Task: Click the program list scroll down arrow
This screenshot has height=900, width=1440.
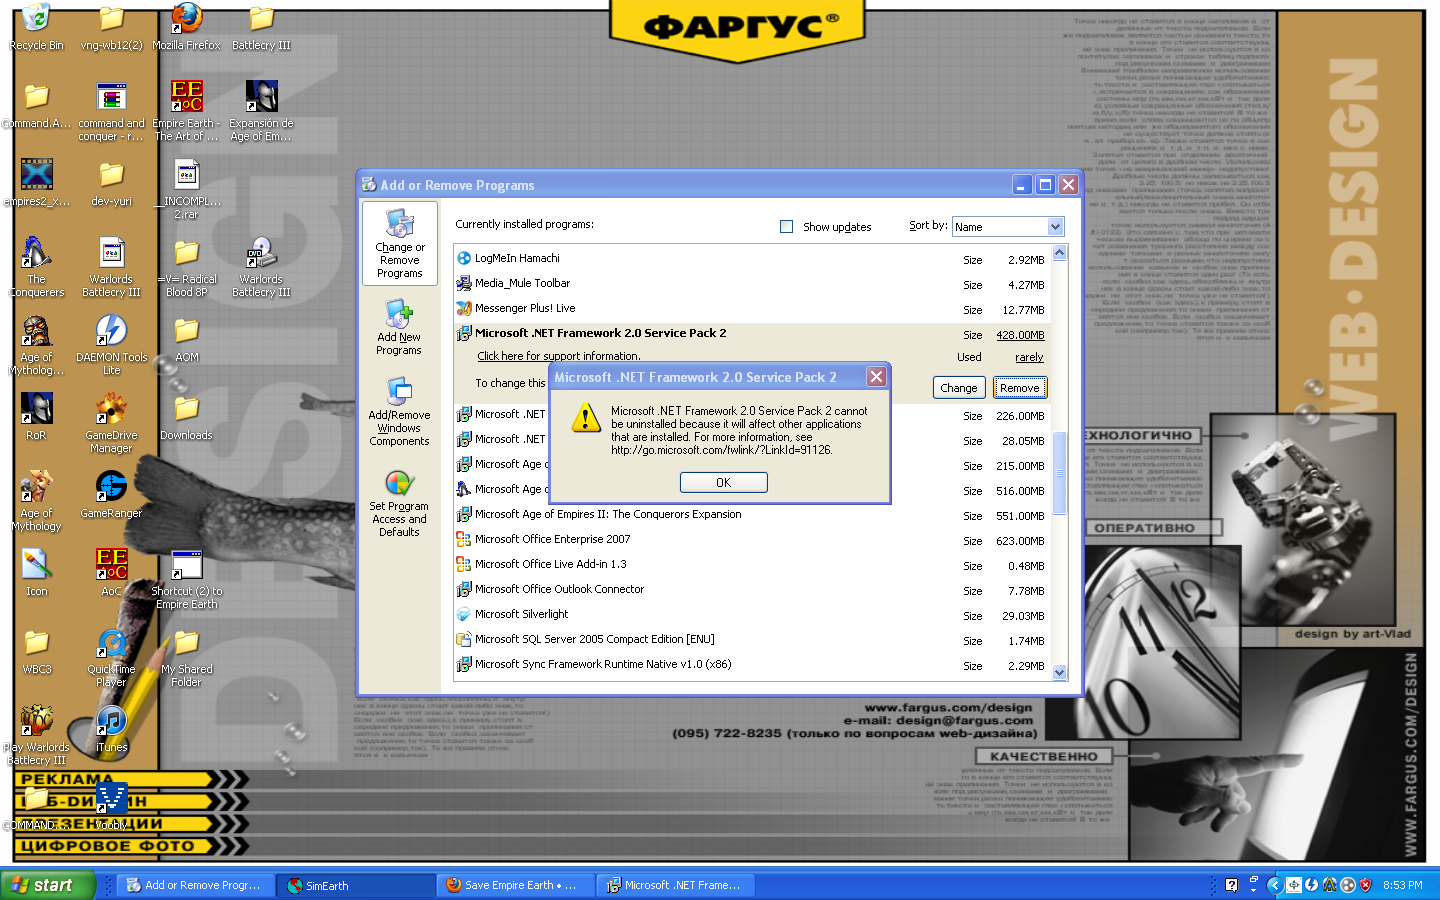Action: coord(1059,673)
